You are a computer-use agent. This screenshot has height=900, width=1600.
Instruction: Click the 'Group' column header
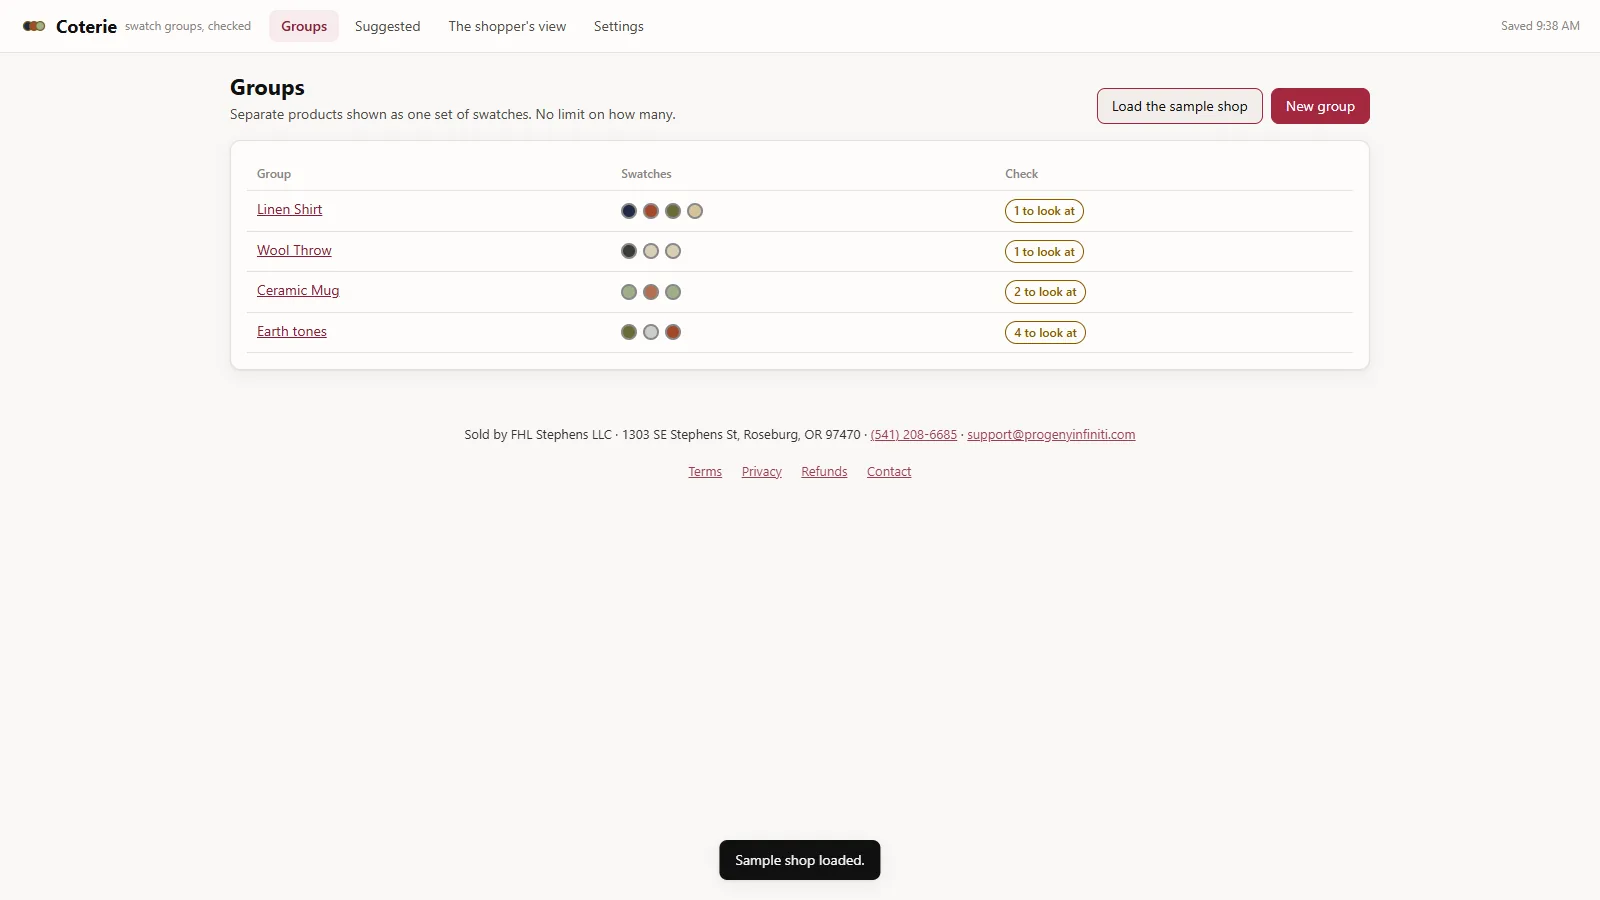(274, 174)
